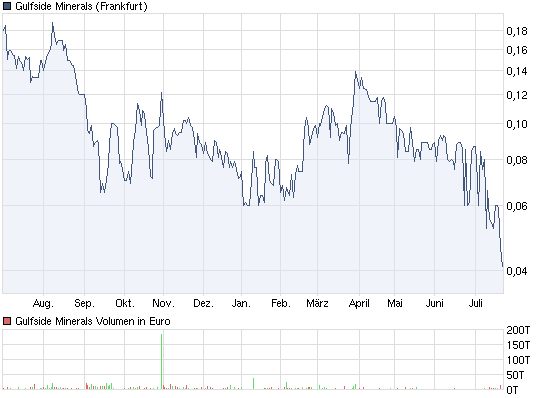
Task: Click the 'Gulfside Minerals (Frankfurt)' chart title
Action: pyautogui.click(x=81, y=6)
